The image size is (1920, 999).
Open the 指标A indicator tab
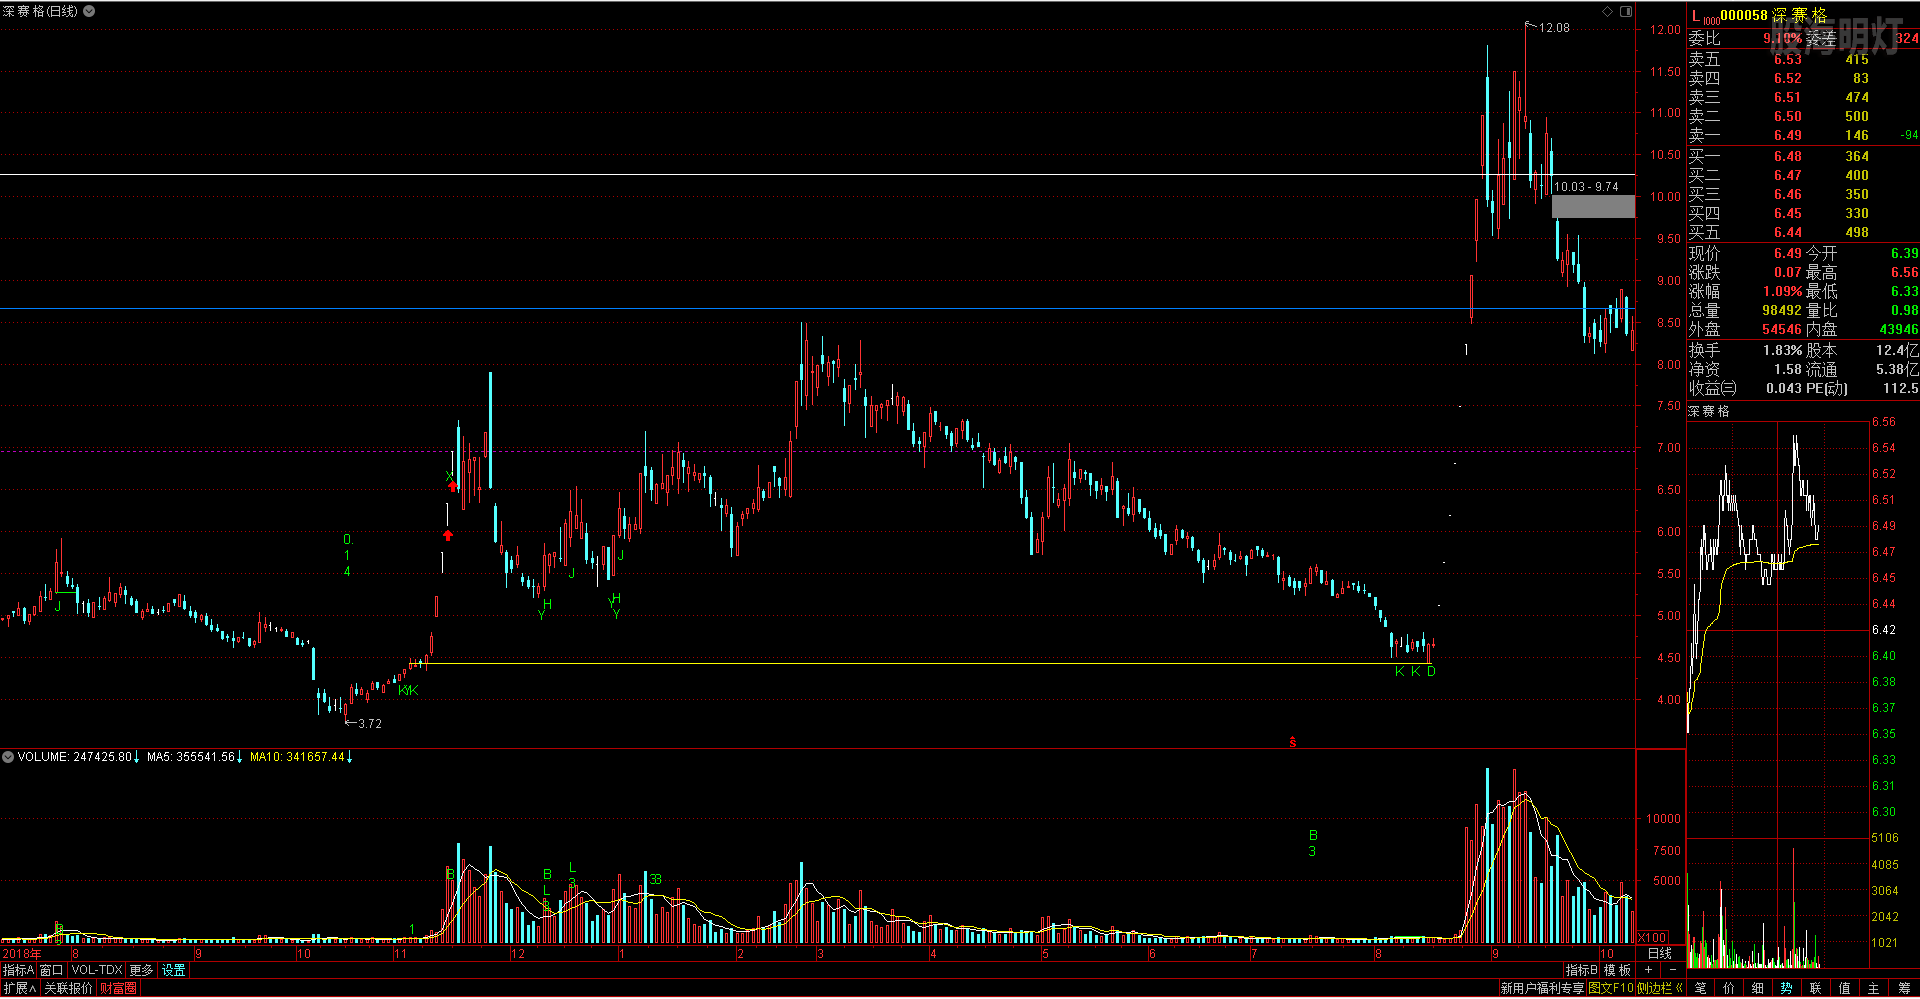(x=19, y=970)
